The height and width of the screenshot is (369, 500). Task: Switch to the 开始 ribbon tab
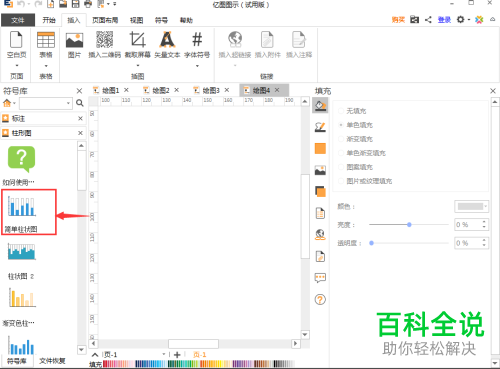[x=49, y=20]
